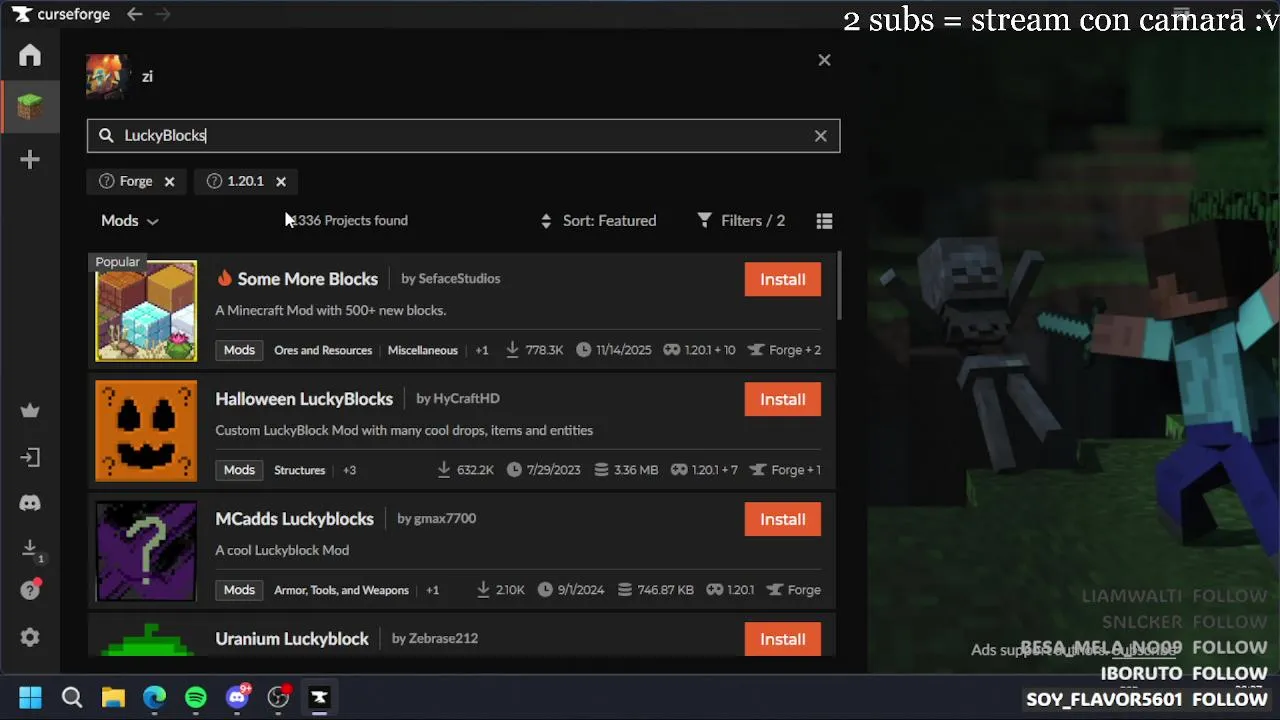Open the premium crown icon
The image size is (1280, 720).
(x=30, y=411)
